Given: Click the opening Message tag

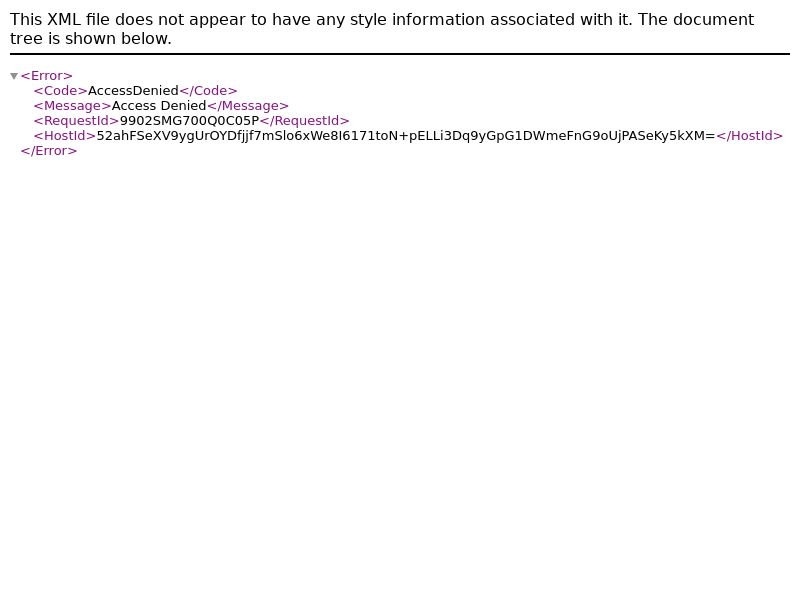Looking at the screenshot, I should (x=72, y=106).
